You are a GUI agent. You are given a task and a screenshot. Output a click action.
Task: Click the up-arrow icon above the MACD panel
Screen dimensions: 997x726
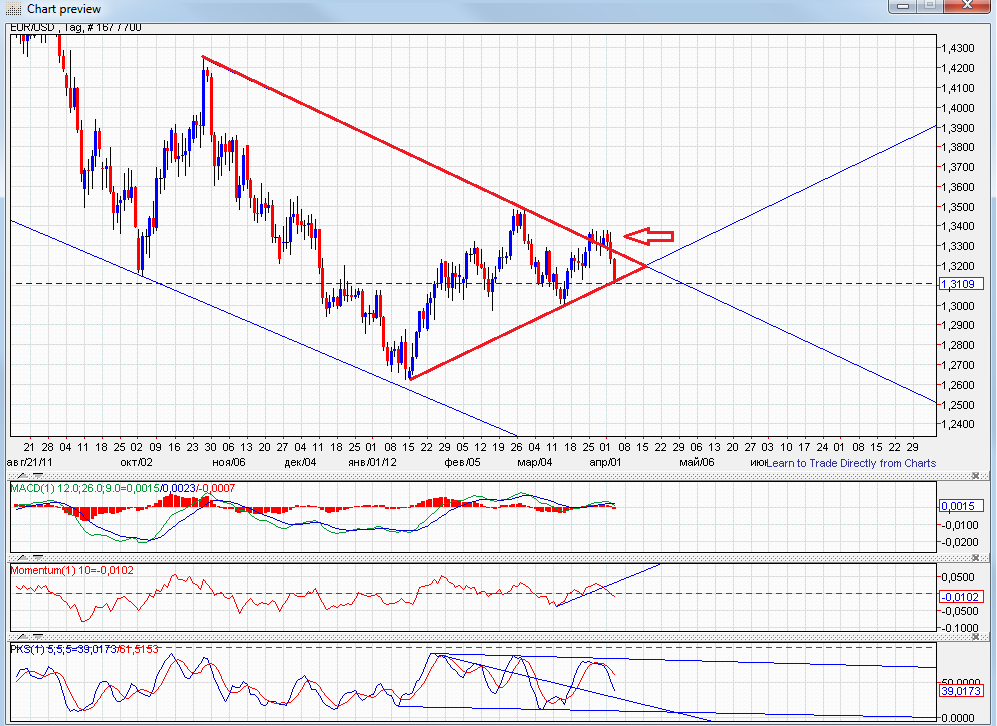(22, 476)
